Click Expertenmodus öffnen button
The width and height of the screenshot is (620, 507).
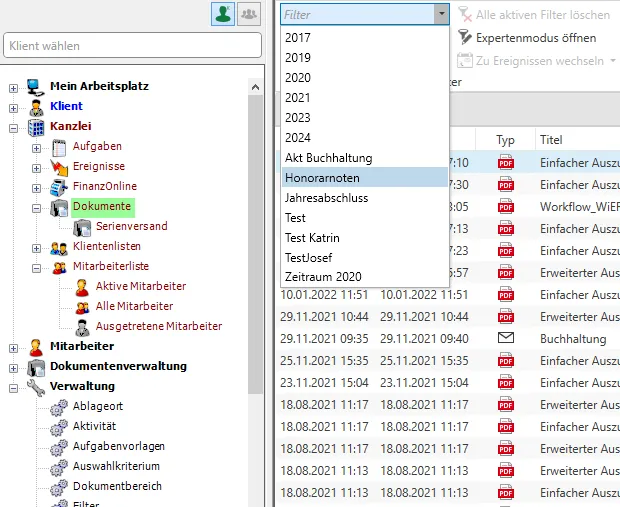(x=527, y=38)
